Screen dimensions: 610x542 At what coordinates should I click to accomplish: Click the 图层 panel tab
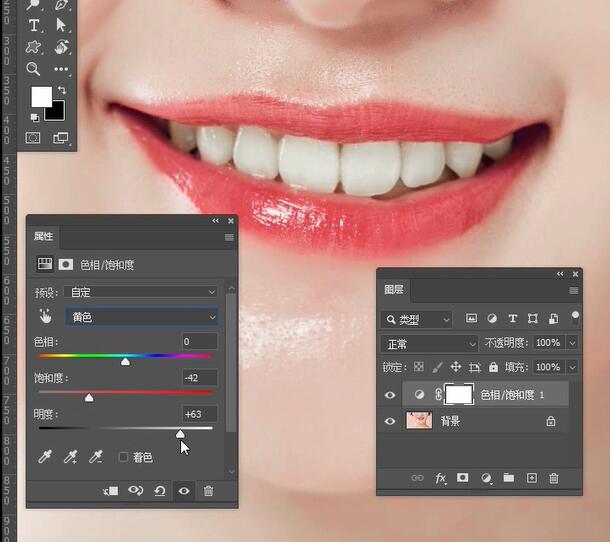[394, 290]
